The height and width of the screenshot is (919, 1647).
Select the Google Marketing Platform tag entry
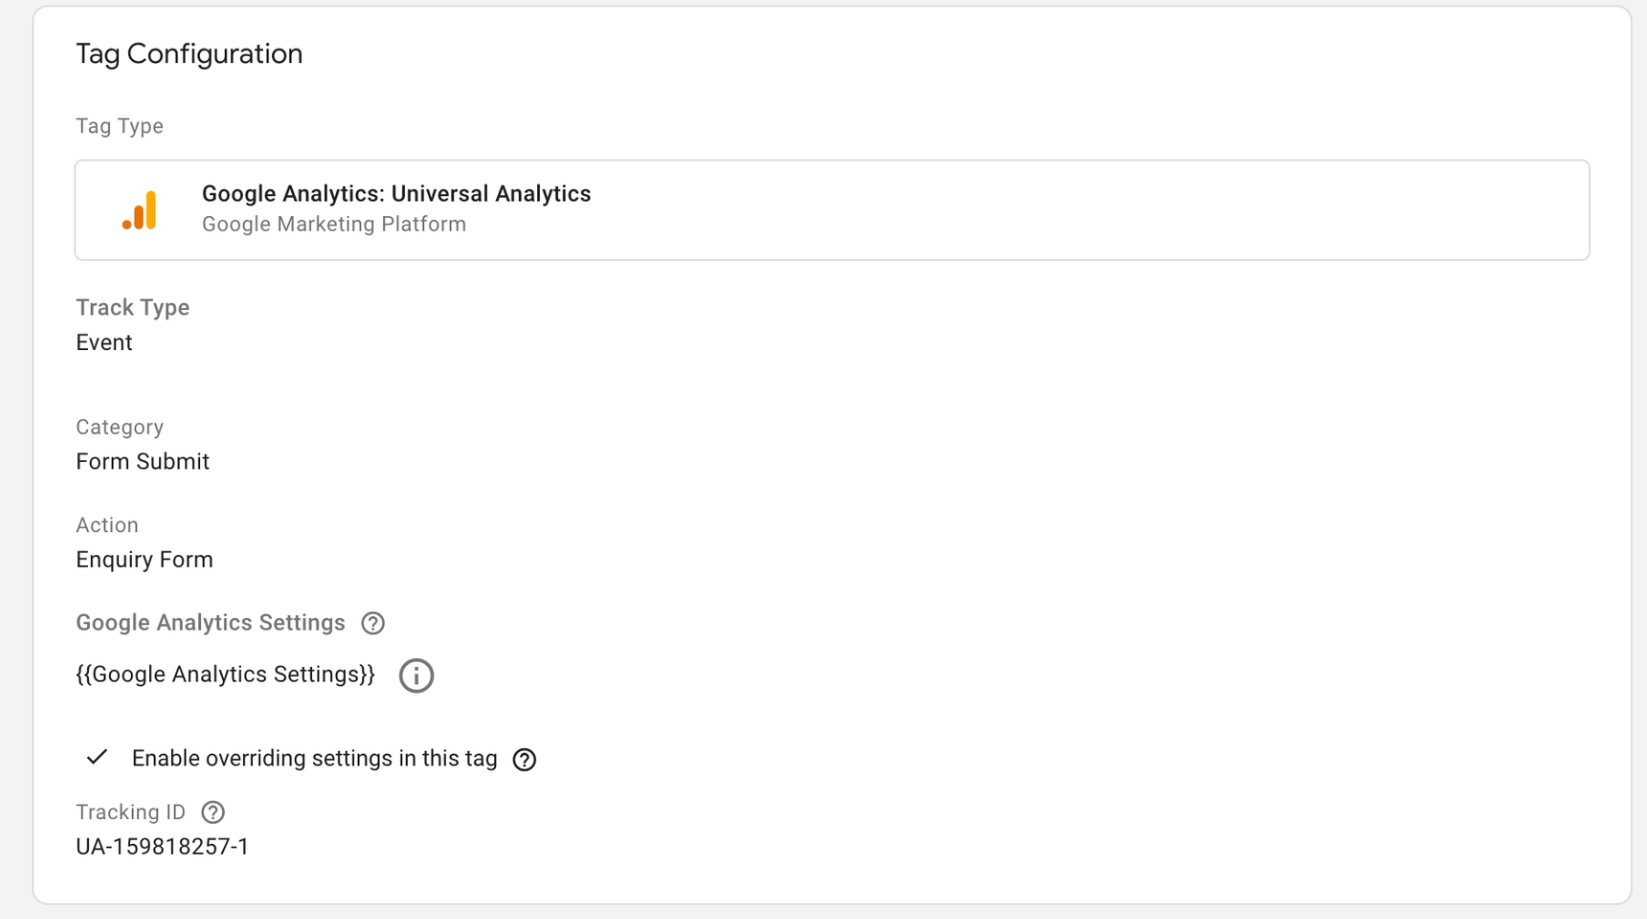click(333, 224)
